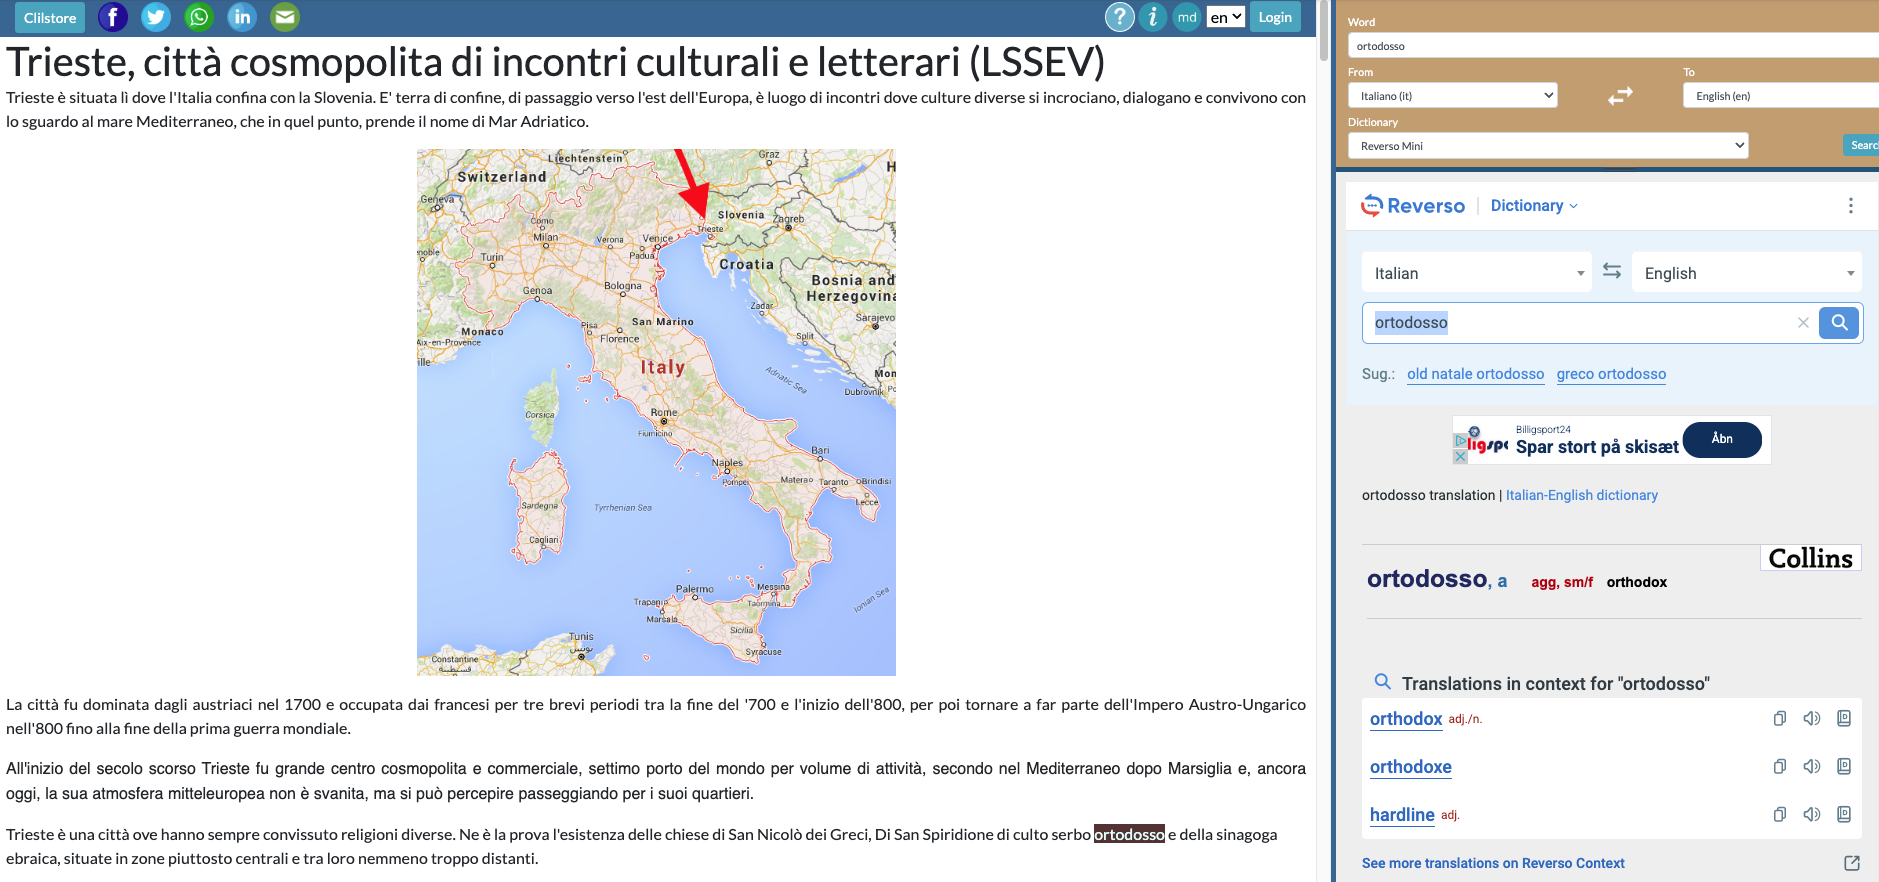
Task: Open the Reverso Mini dictionary dropdown
Action: tap(1548, 146)
